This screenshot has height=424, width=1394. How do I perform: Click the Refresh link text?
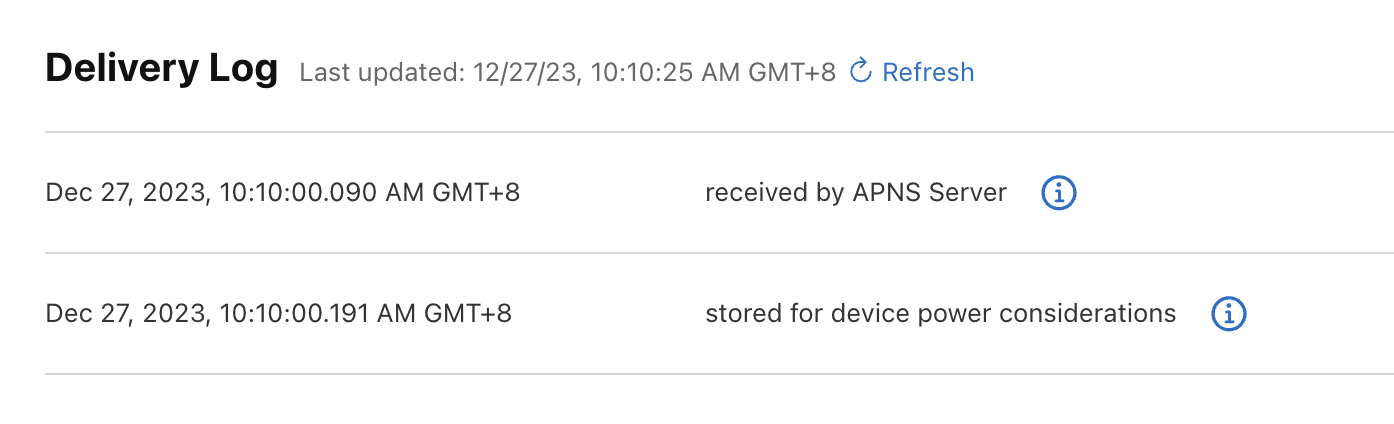click(x=928, y=72)
